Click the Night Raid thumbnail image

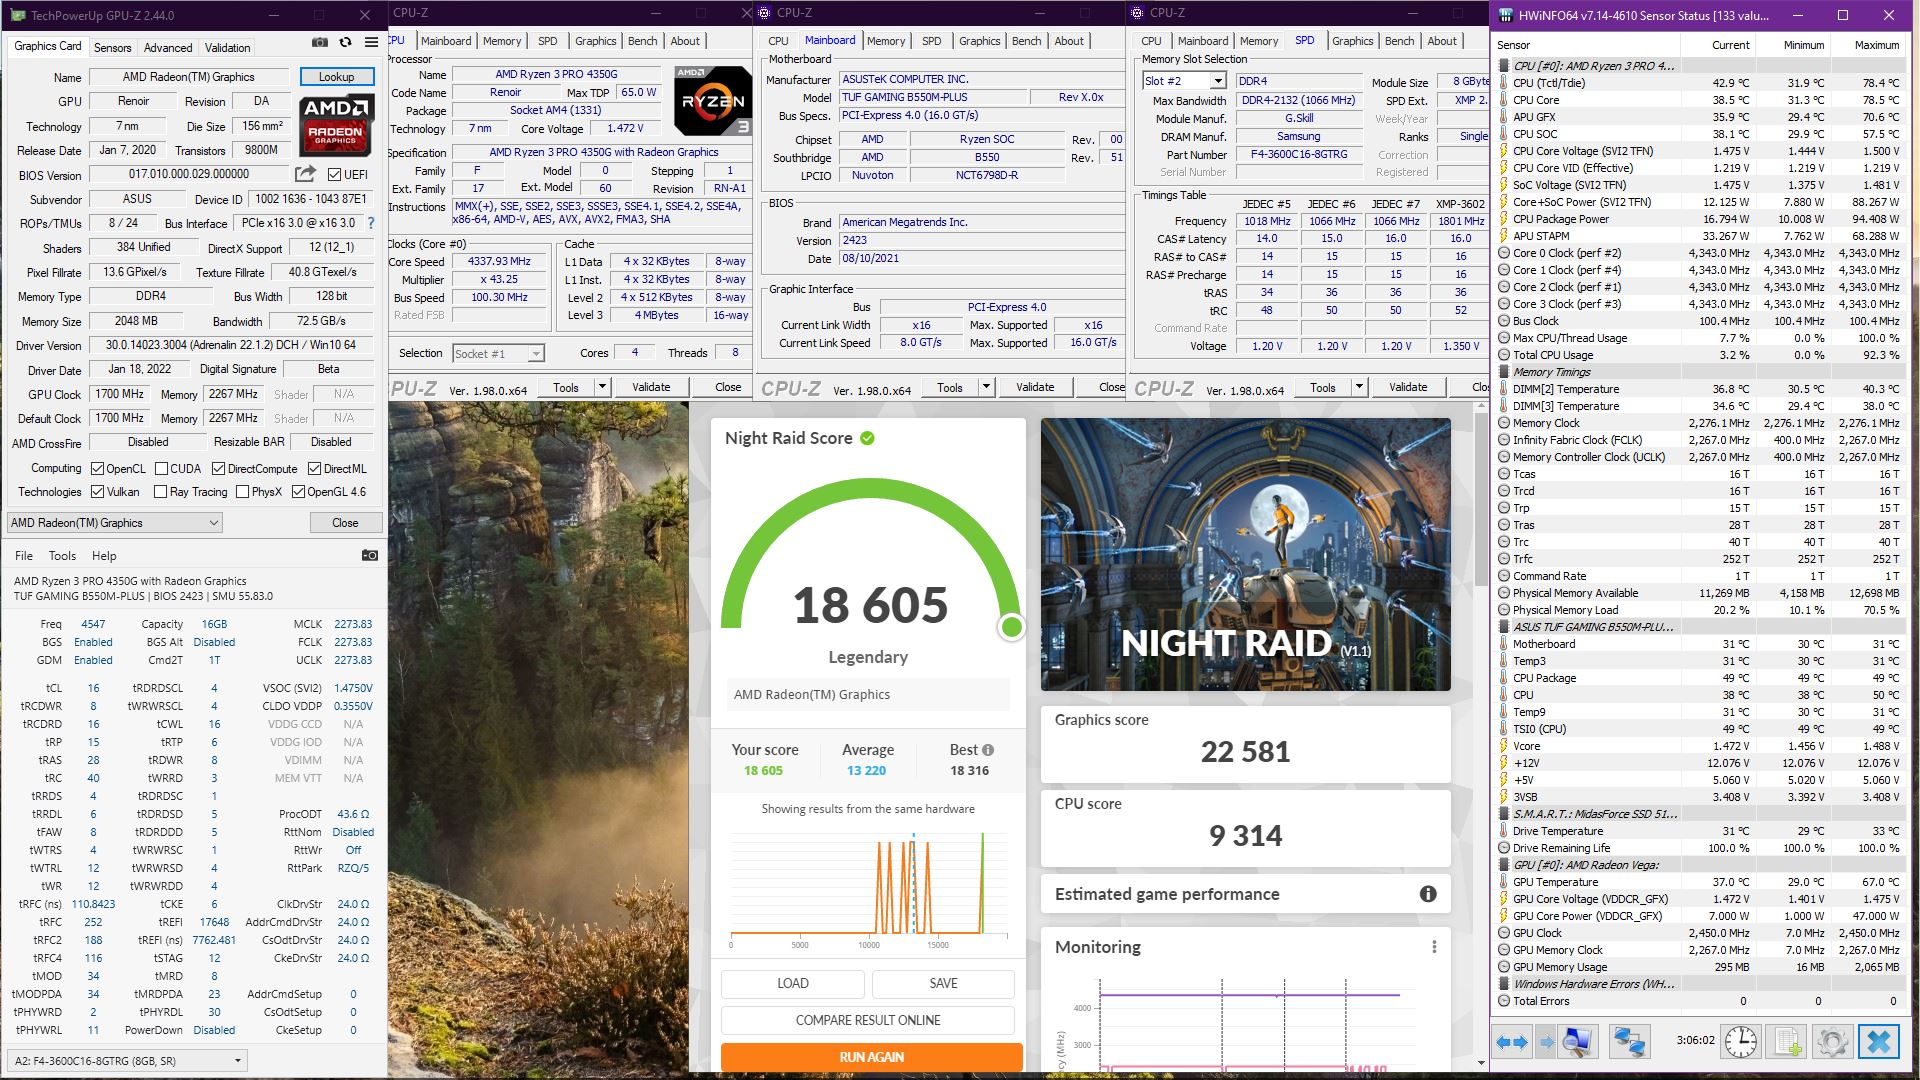(x=1245, y=555)
